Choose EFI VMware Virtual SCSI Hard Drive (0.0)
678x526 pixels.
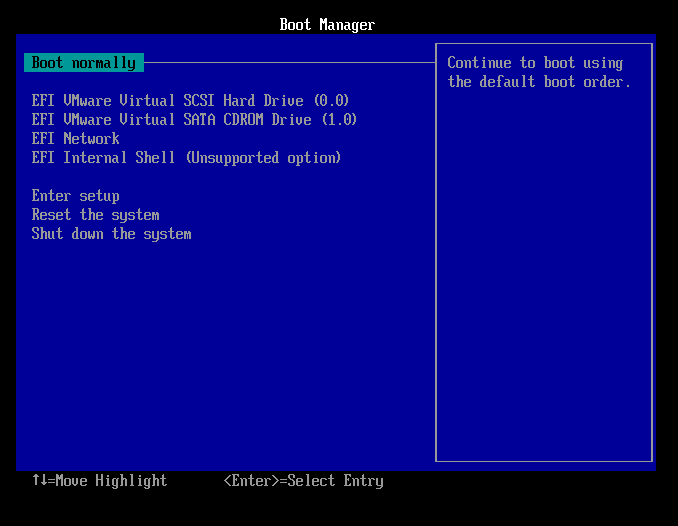(x=190, y=101)
